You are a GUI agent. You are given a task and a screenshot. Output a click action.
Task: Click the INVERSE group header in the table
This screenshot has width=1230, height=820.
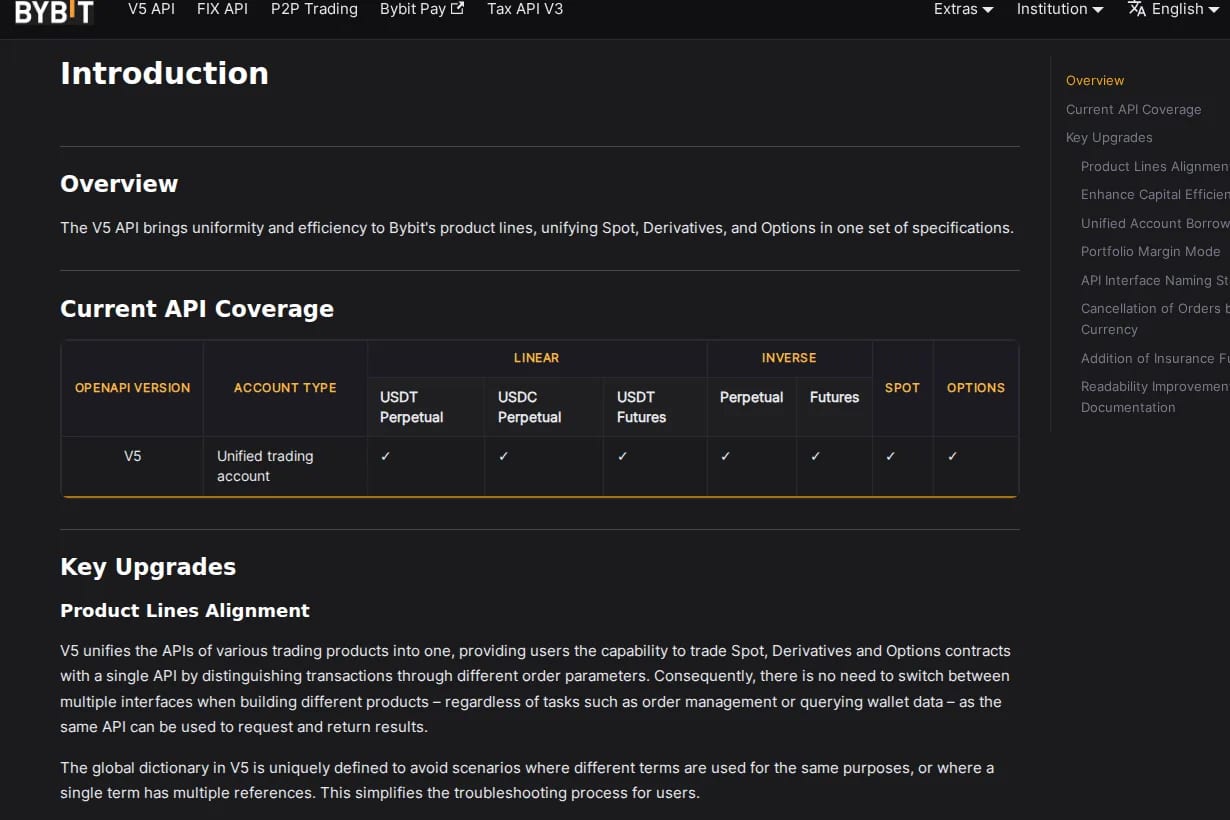789,358
